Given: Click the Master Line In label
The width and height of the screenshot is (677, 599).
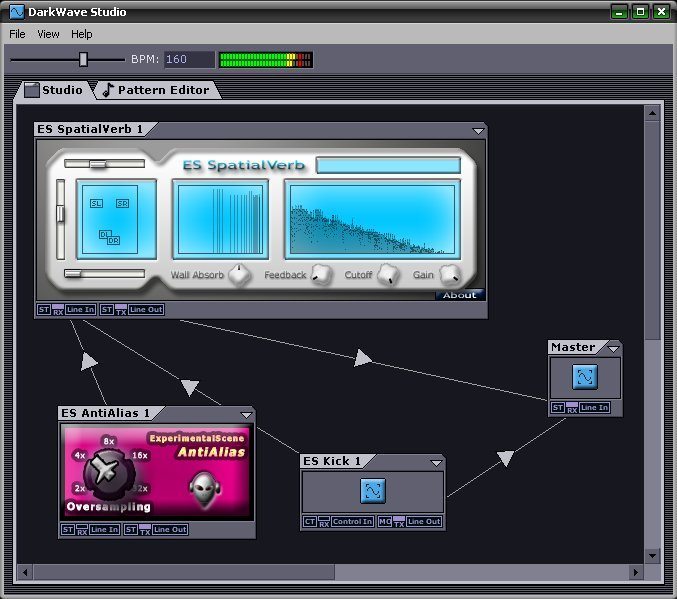Looking at the screenshot, I should point(595,408).
